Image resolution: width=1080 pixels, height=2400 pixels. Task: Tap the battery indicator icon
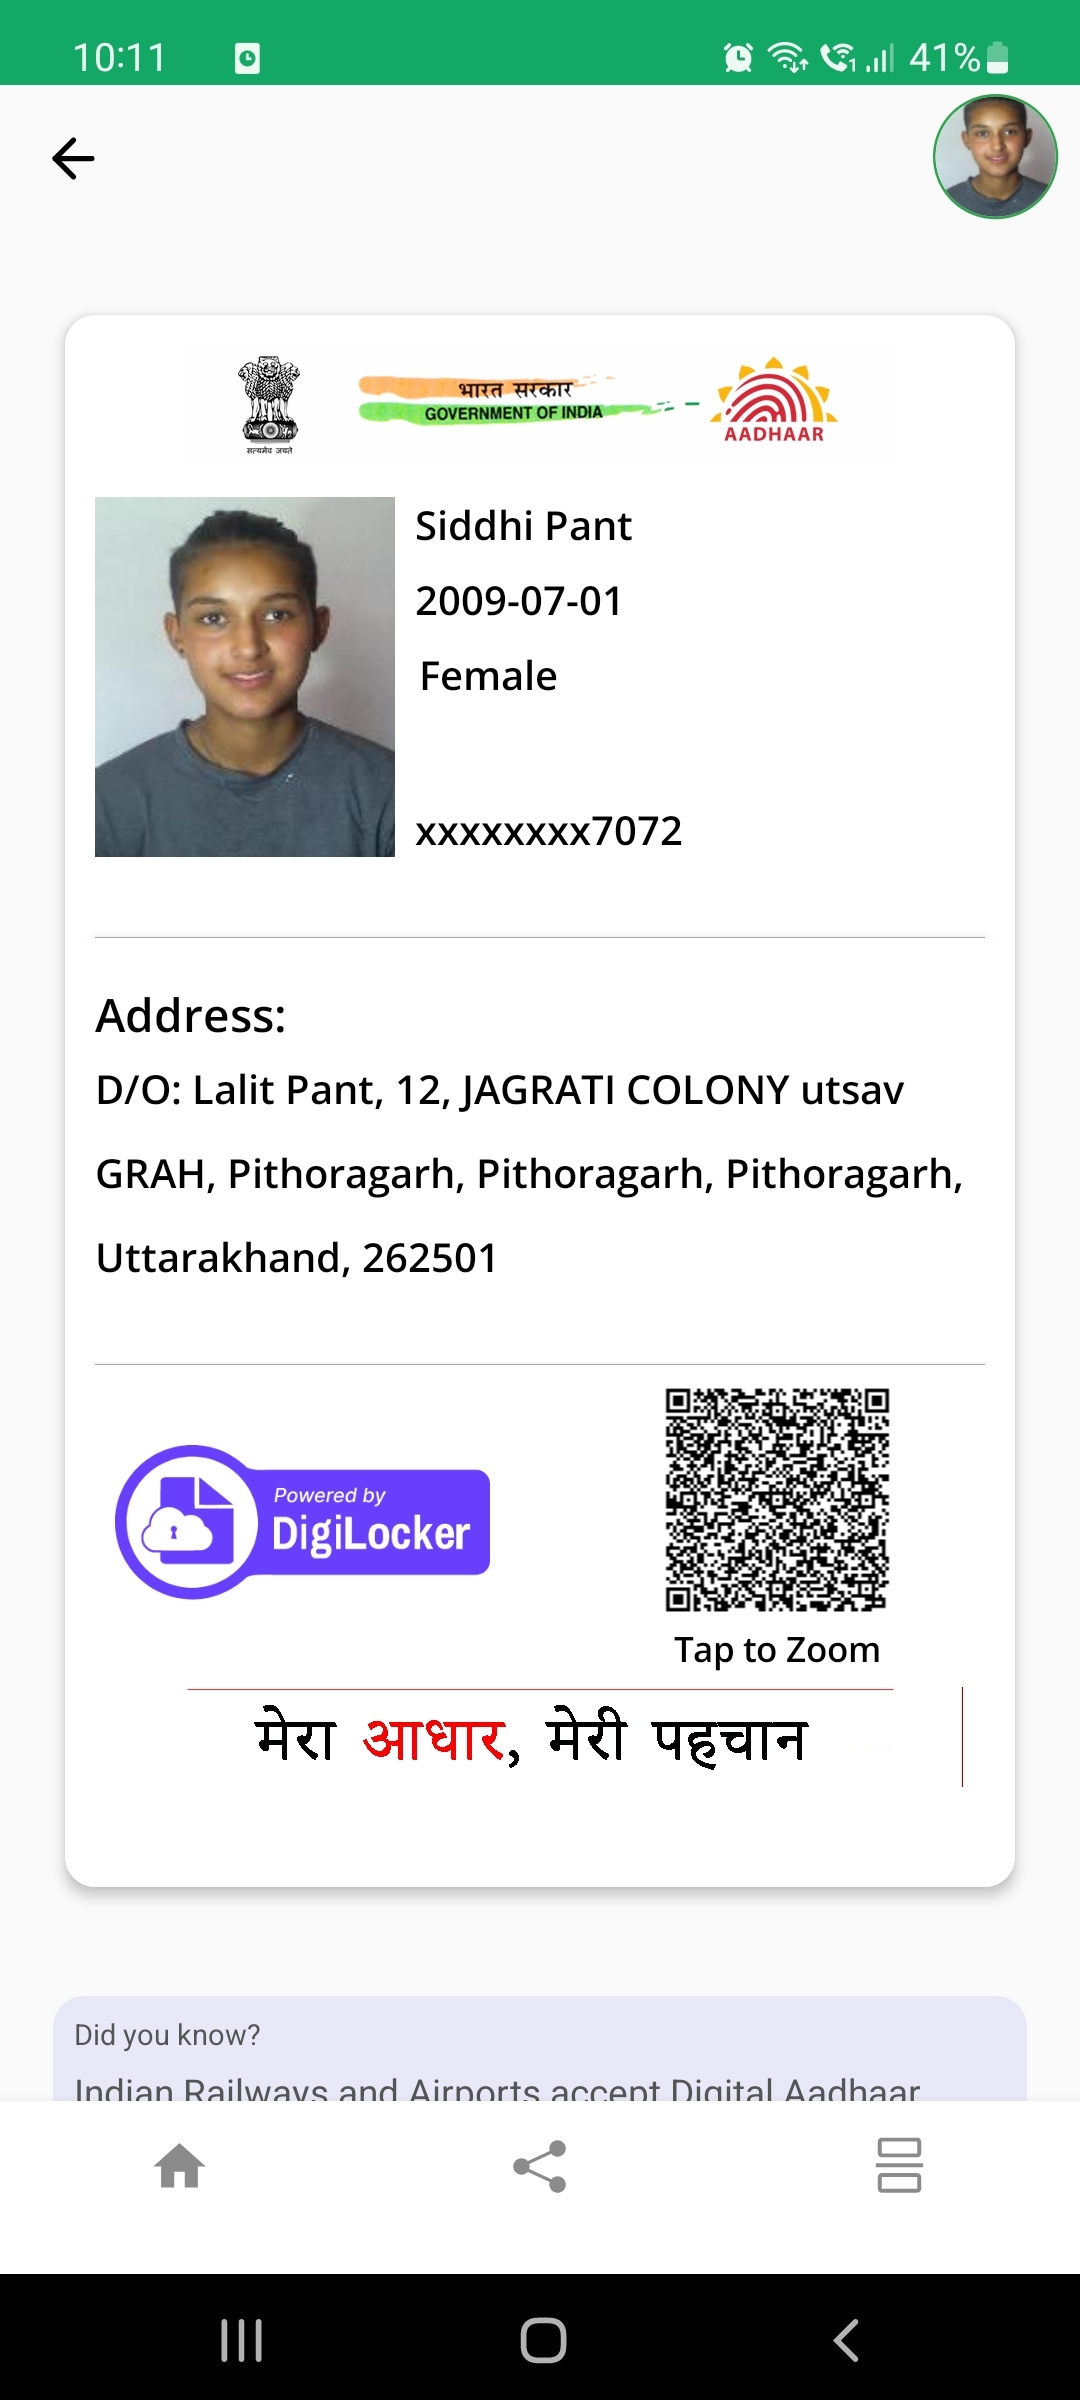pyautogui.click(x=997, y=58)
